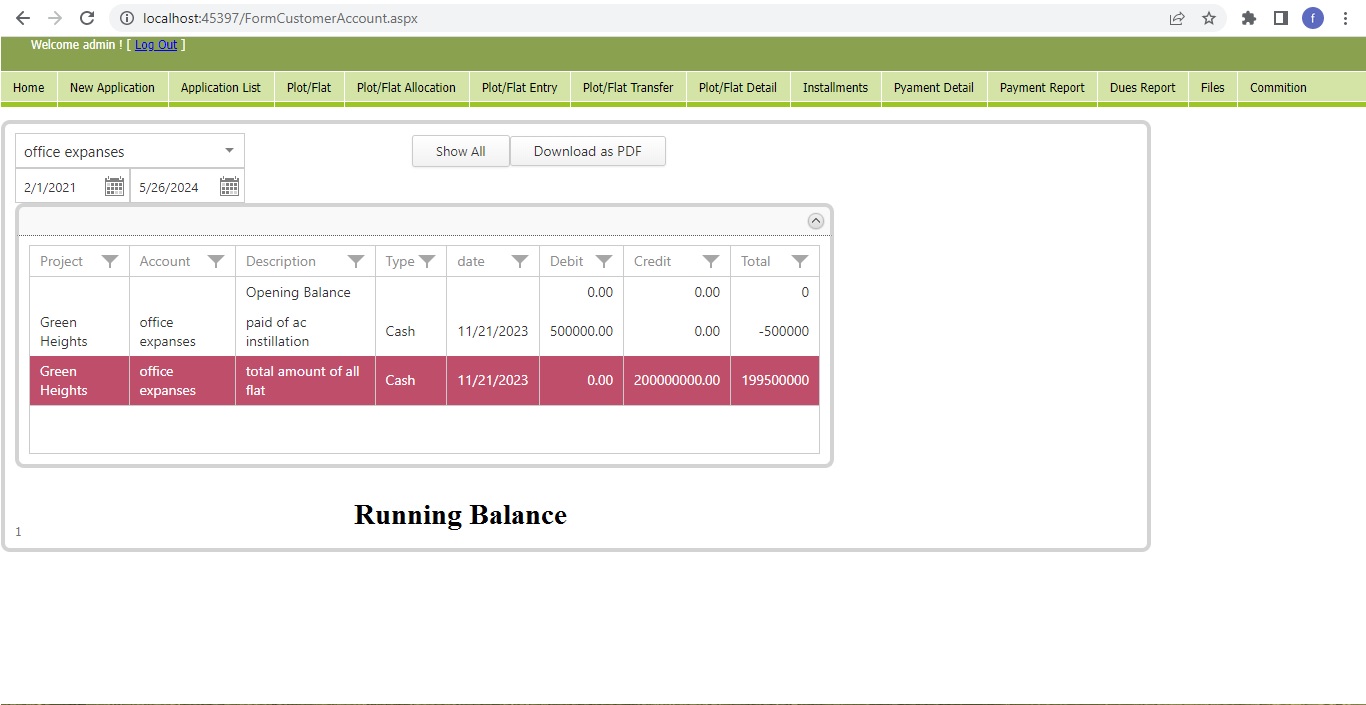This screenshot has height=705, width=1366.
Task: Open the end date calendar picker
Action: (229, 187)
